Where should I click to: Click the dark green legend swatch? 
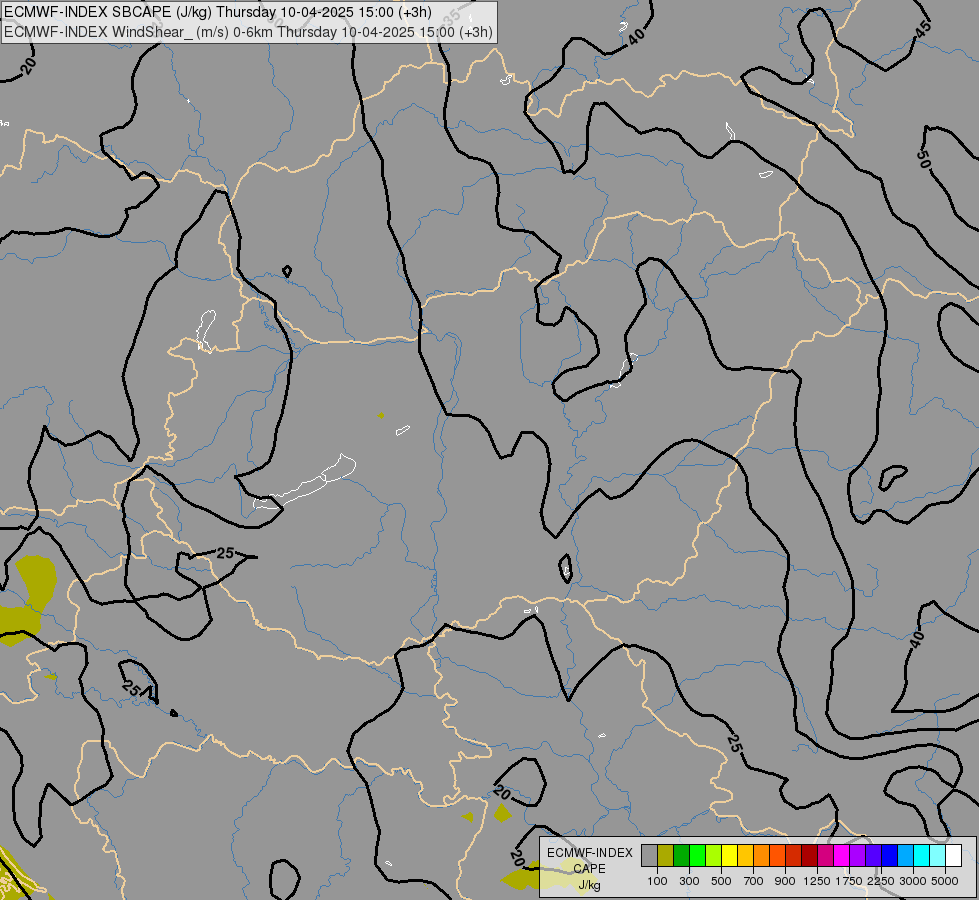point(682,856)
